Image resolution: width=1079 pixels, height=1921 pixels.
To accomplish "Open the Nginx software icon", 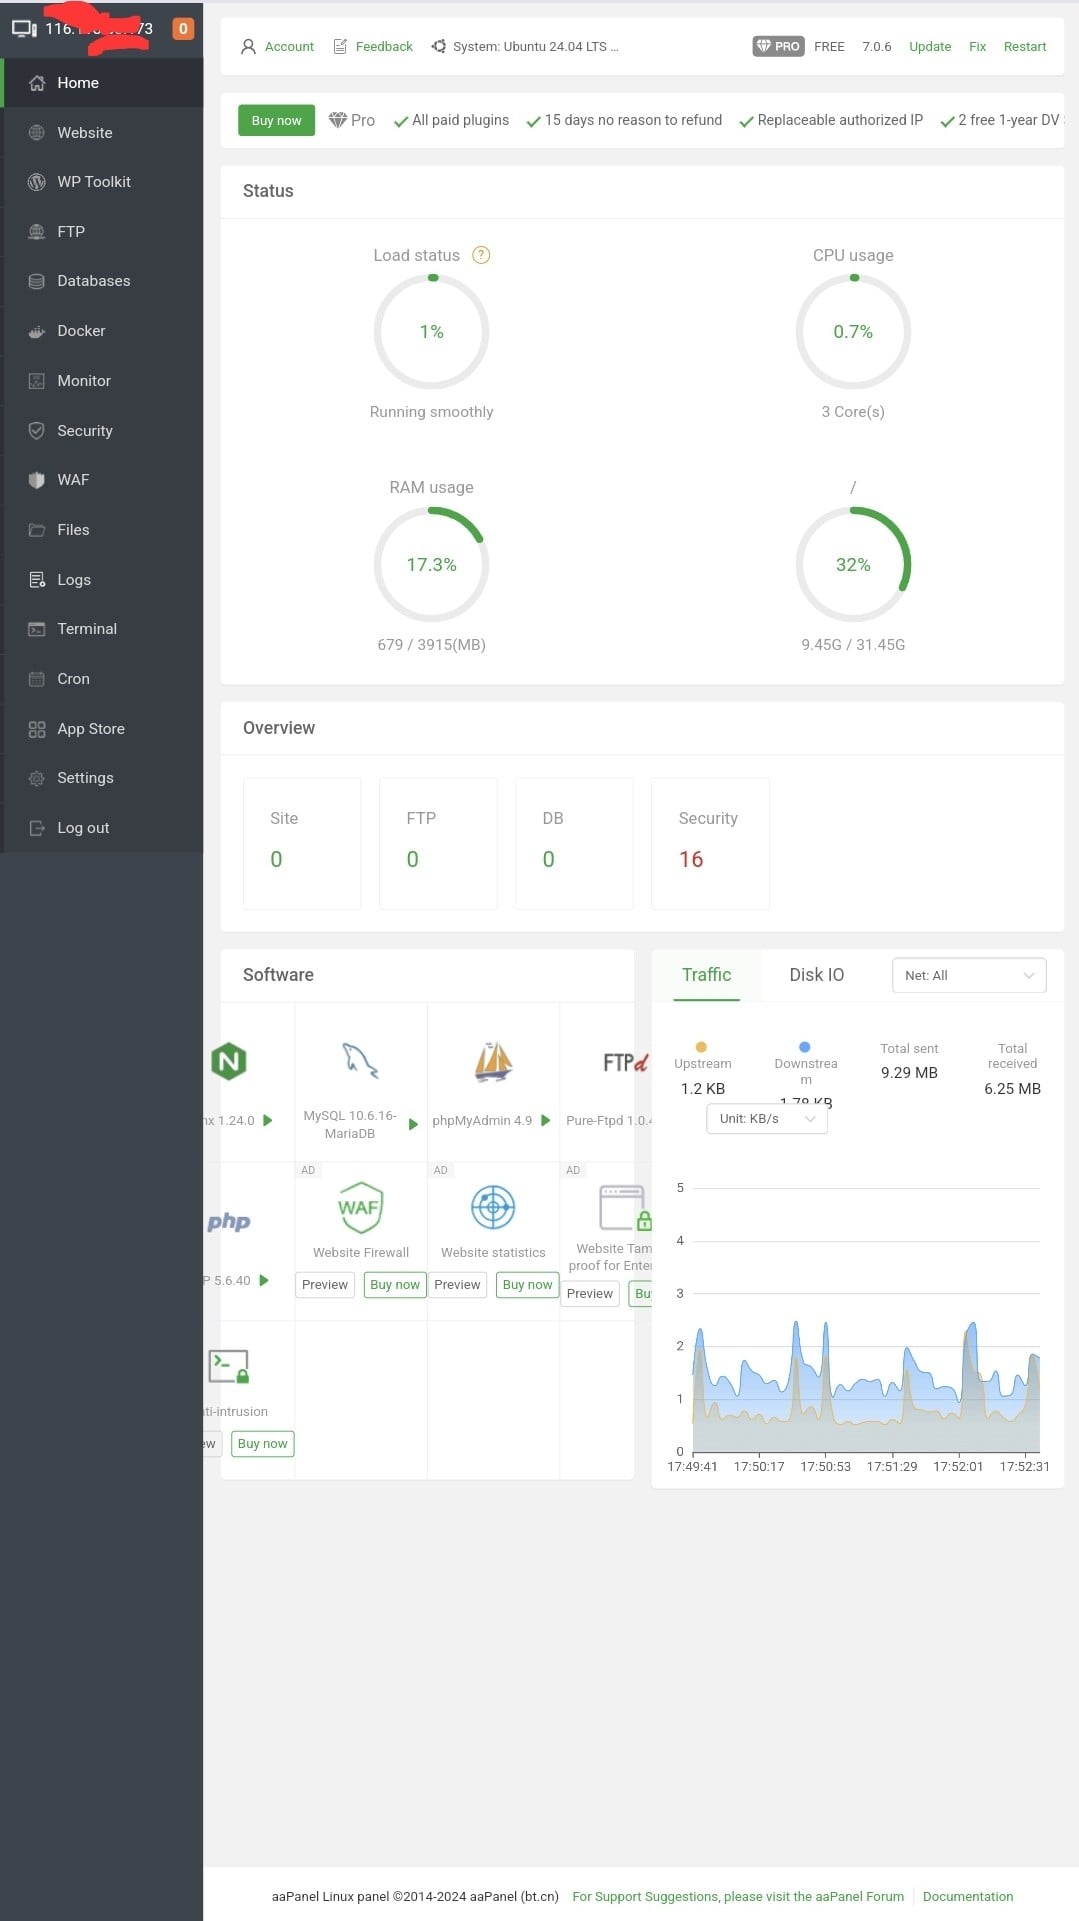I will click(229, 1061).
